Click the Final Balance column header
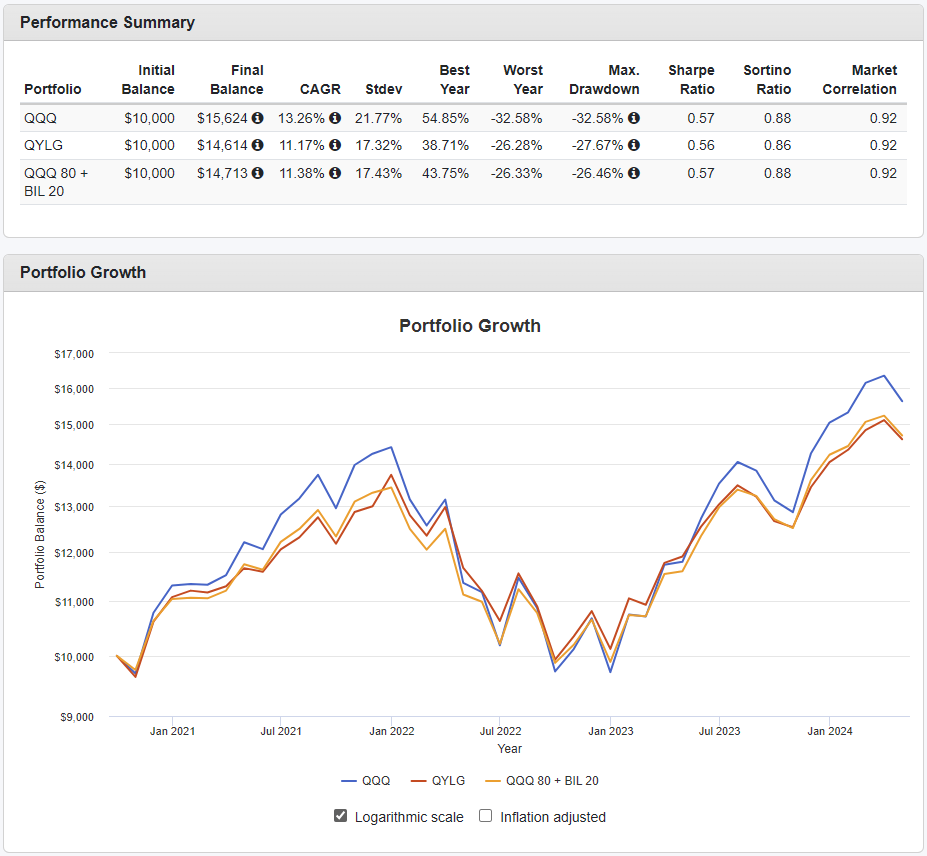Viewport: 927px width, 856px height. click(237, 80)
